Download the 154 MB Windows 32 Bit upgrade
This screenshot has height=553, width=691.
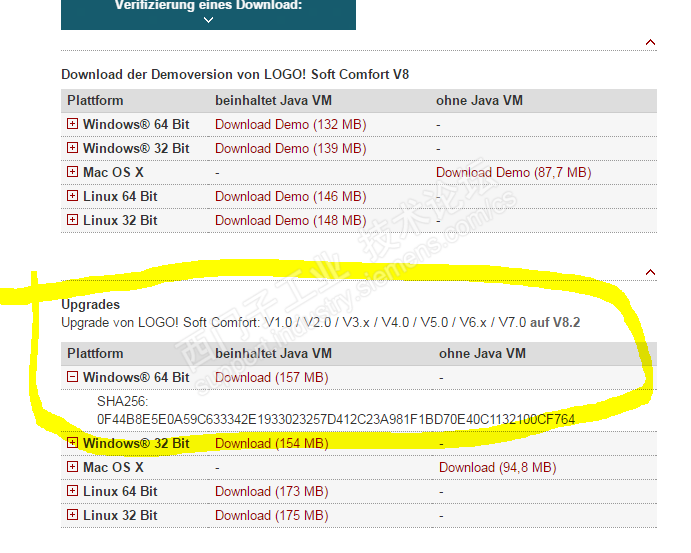pyautogui.click(x=272, y=444)
